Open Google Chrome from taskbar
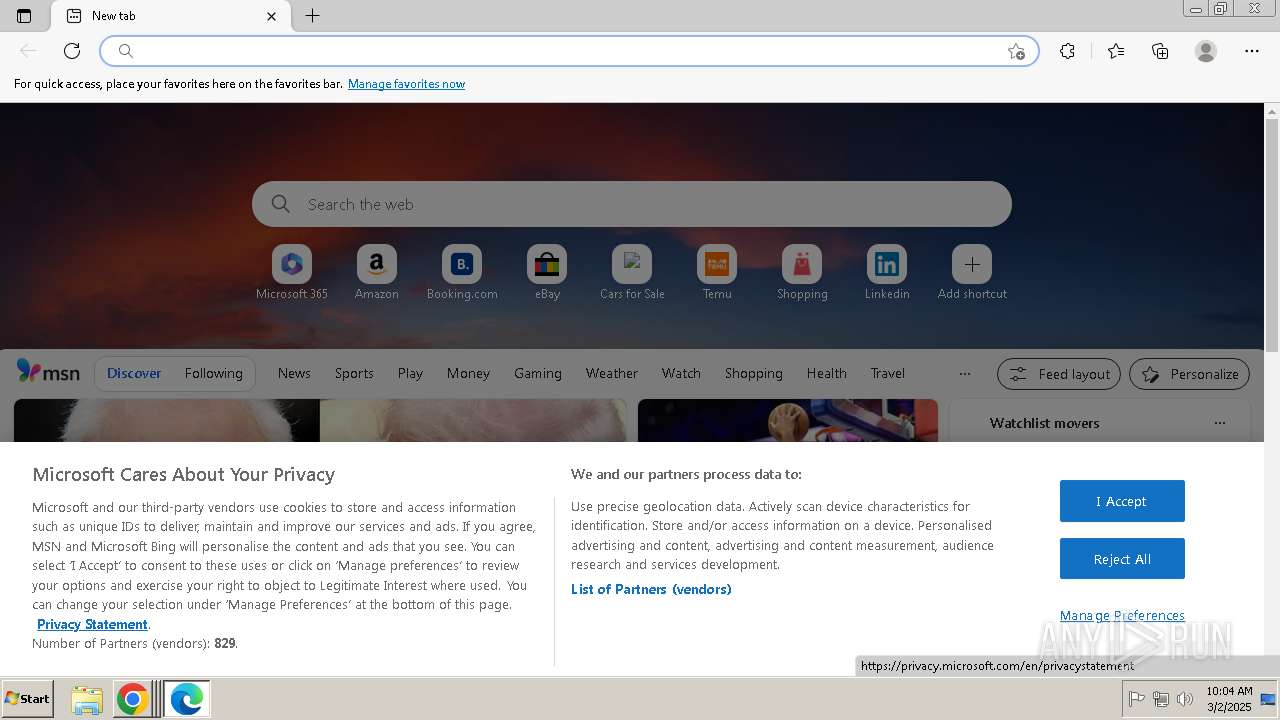Screen dimensions: 1280x720 click(132, 699)
